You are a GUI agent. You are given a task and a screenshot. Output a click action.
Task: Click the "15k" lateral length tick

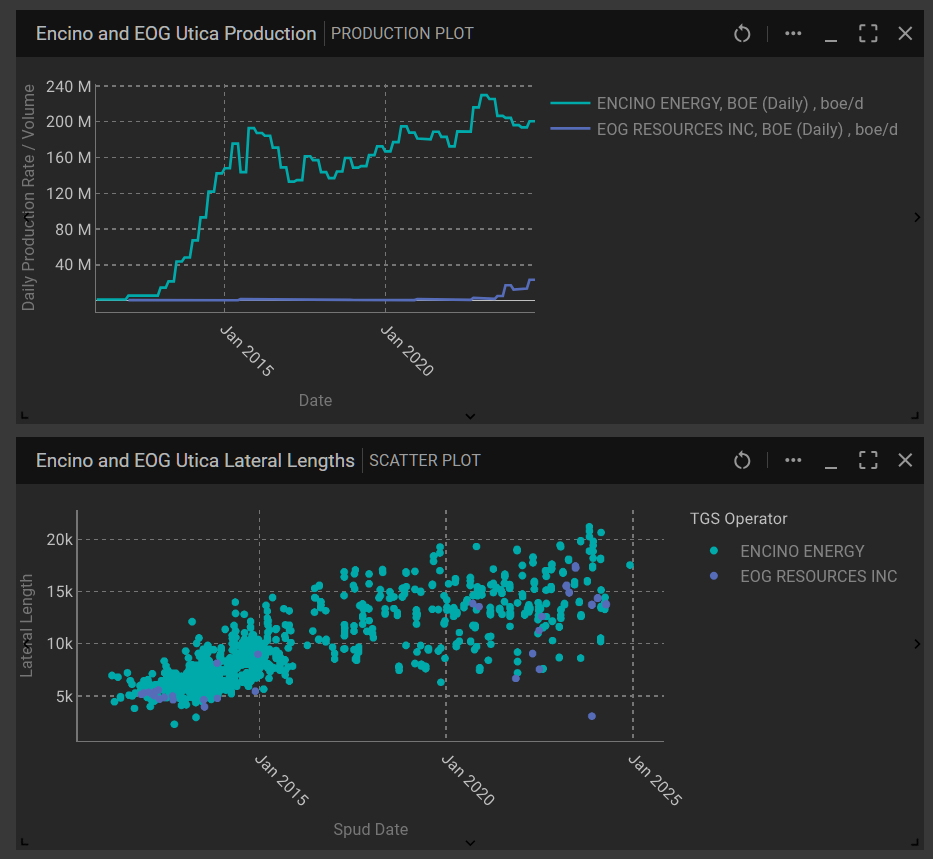(x=60, y=591)
